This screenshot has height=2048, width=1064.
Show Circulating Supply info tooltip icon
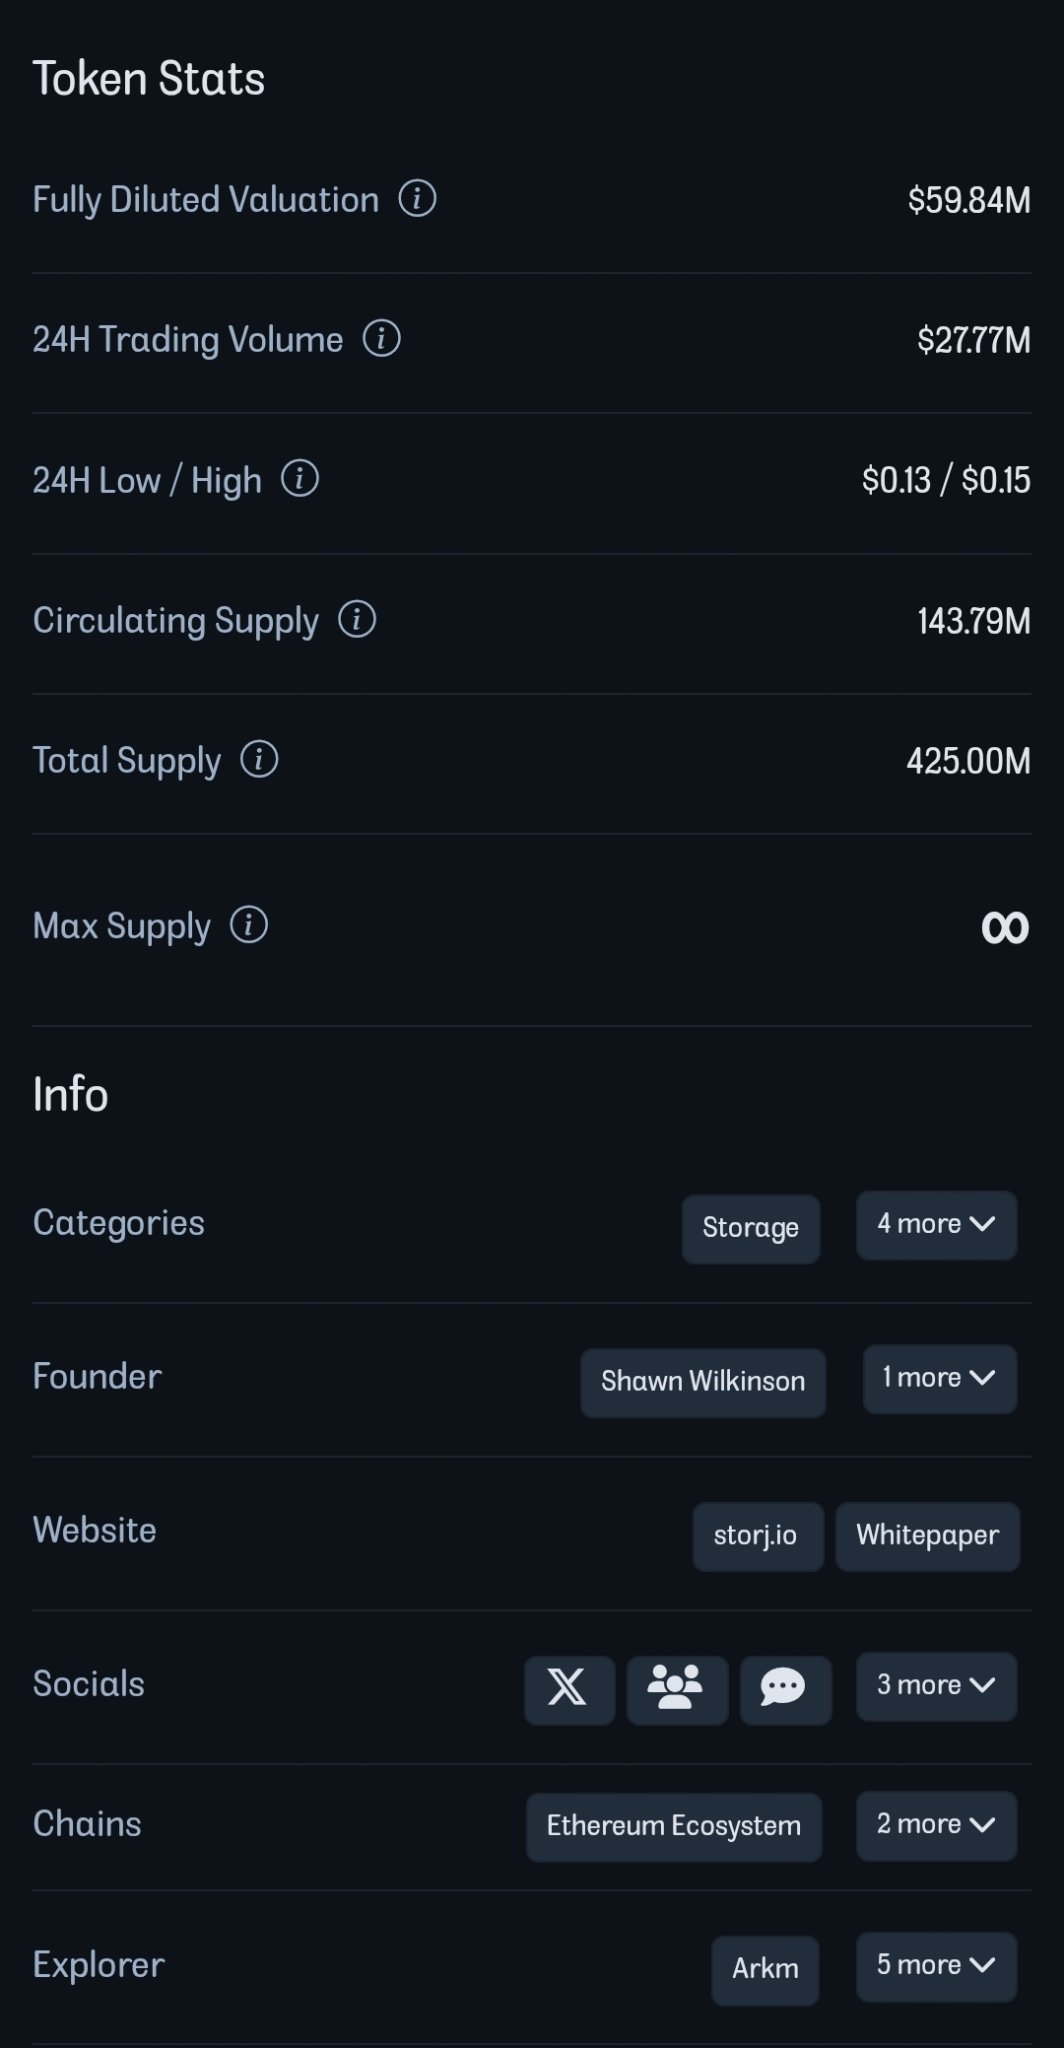[x=357, y=620]
